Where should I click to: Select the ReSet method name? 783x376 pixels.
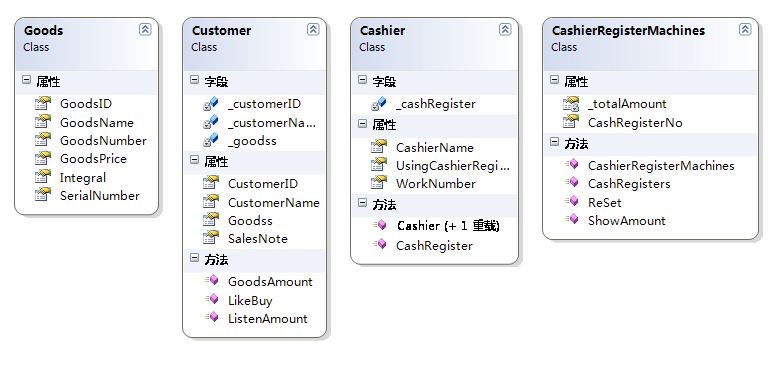(605, 202)
